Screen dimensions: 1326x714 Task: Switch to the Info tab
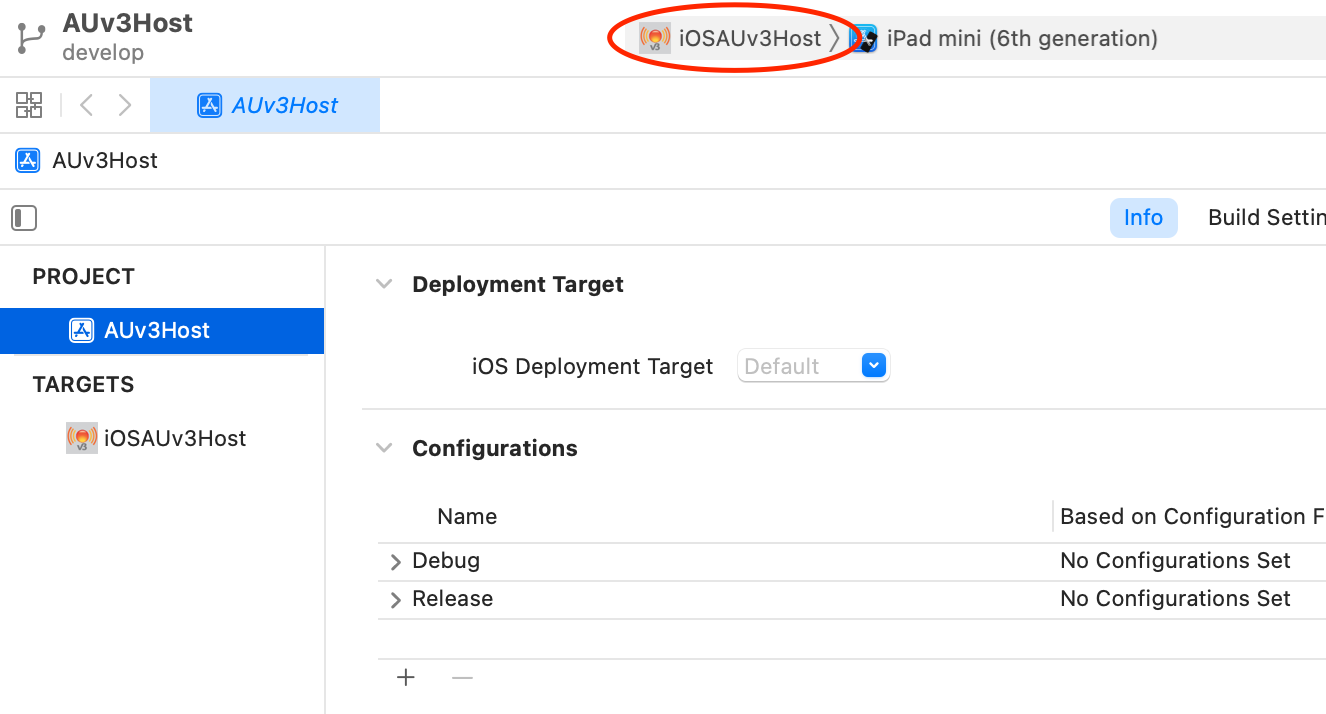pyautogui.click(x=1143, y=218)
